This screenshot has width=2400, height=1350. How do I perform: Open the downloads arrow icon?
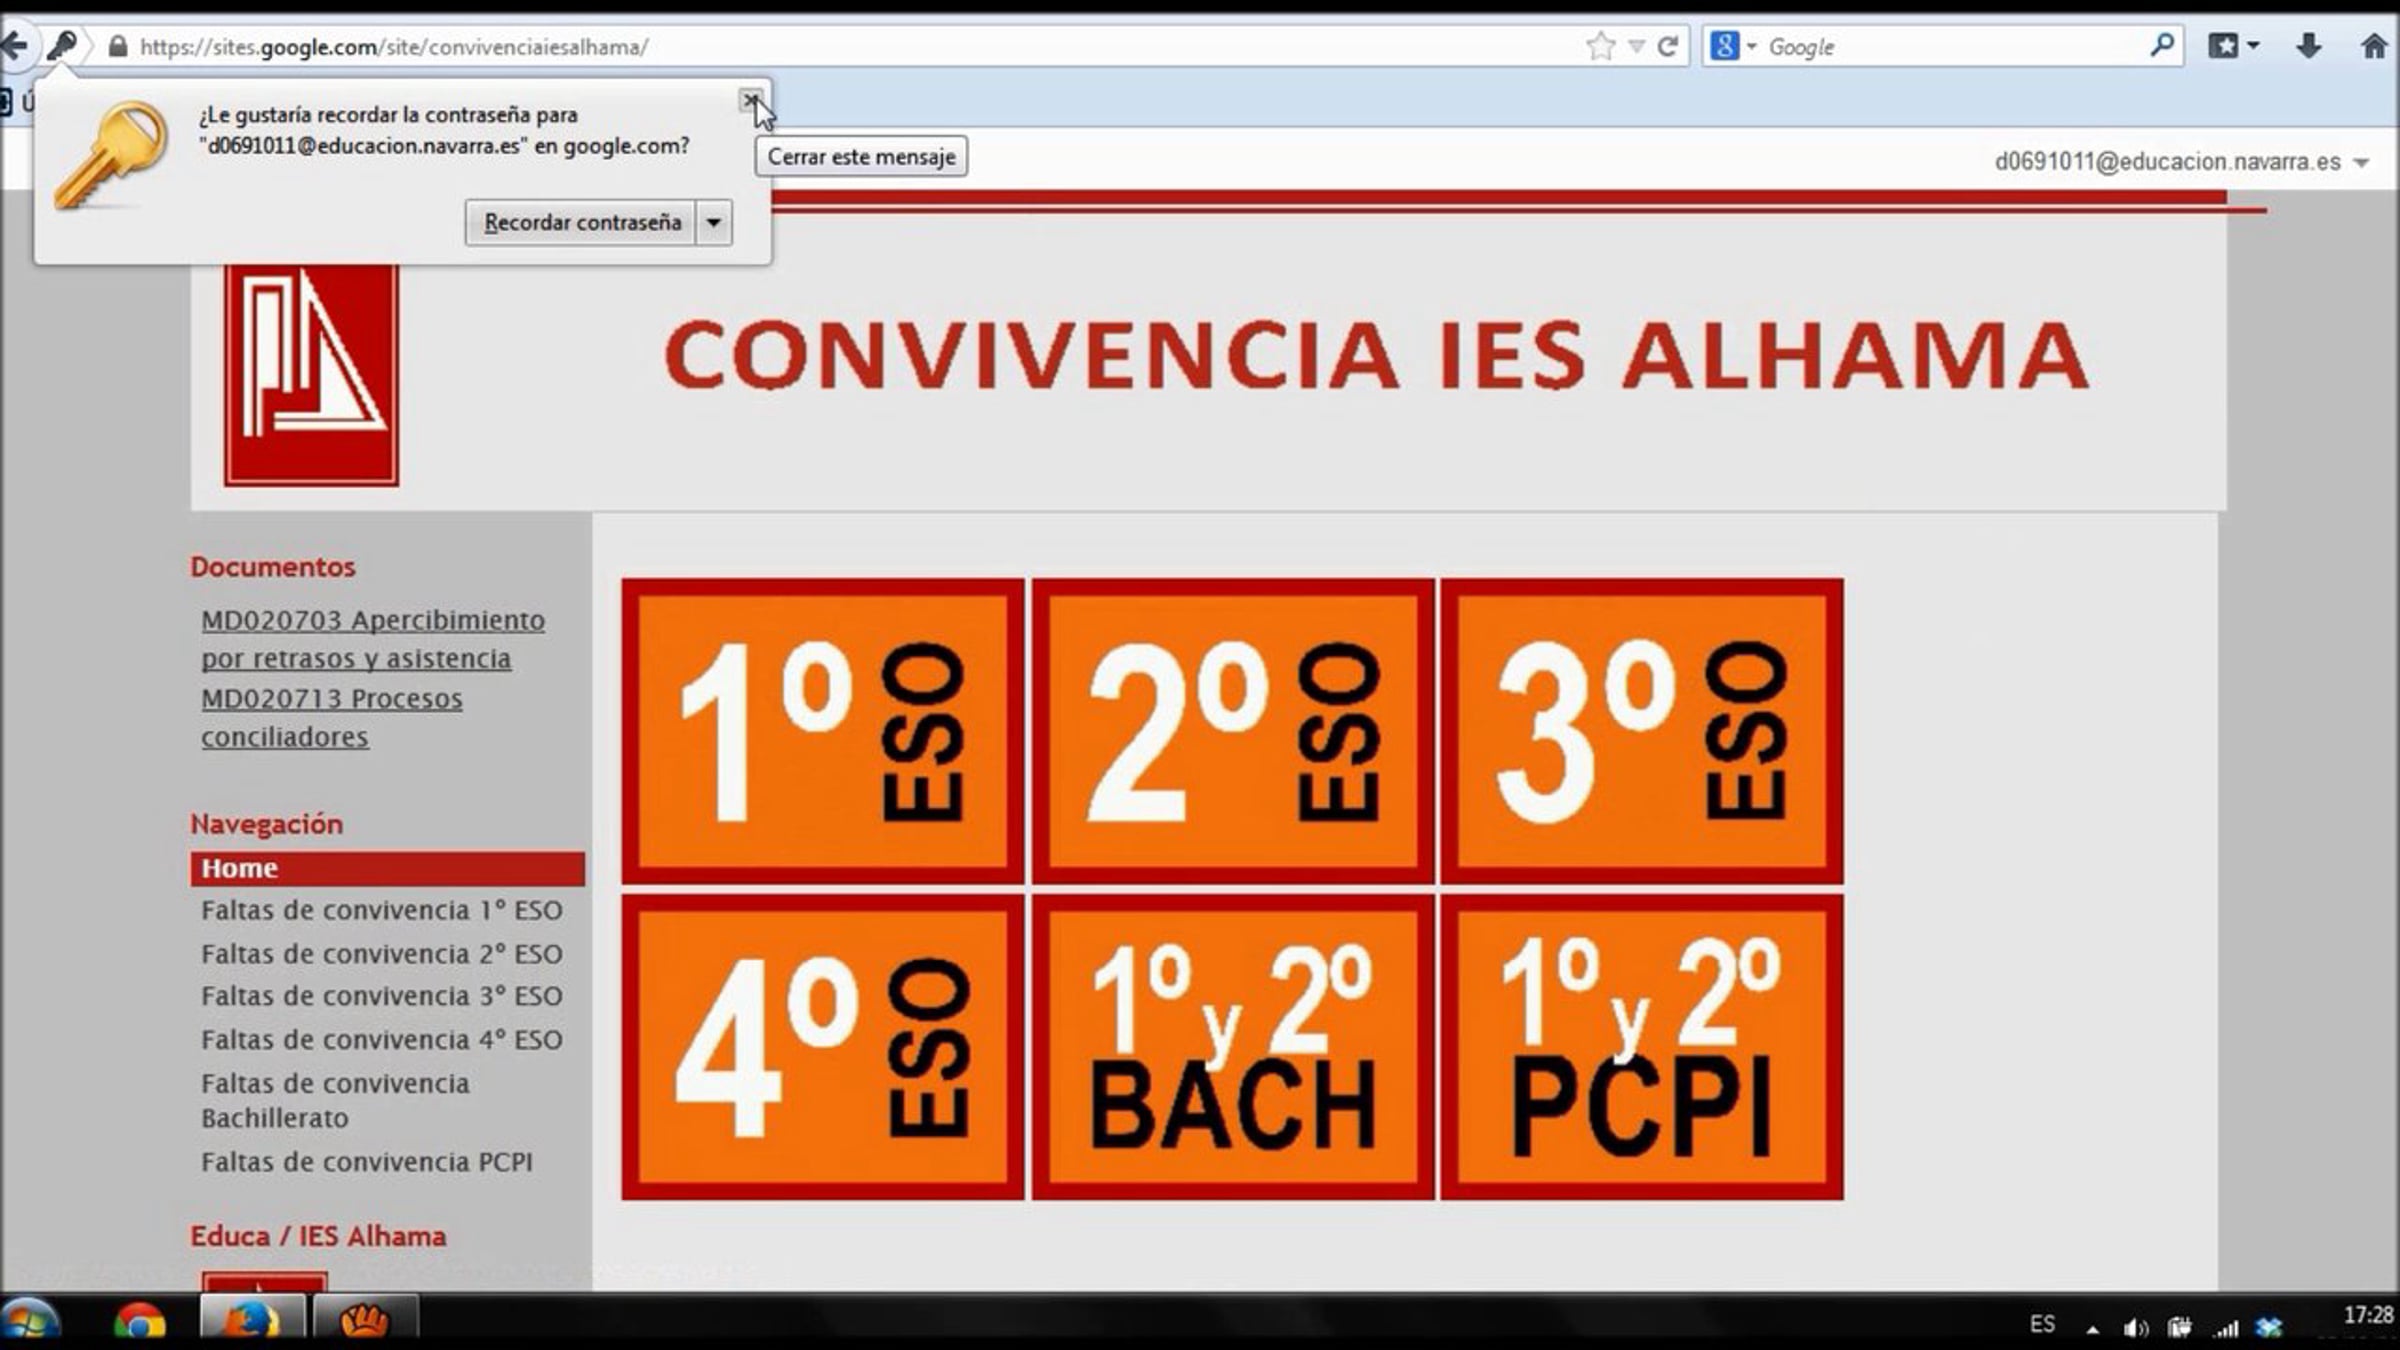(x=2308, y=45)
